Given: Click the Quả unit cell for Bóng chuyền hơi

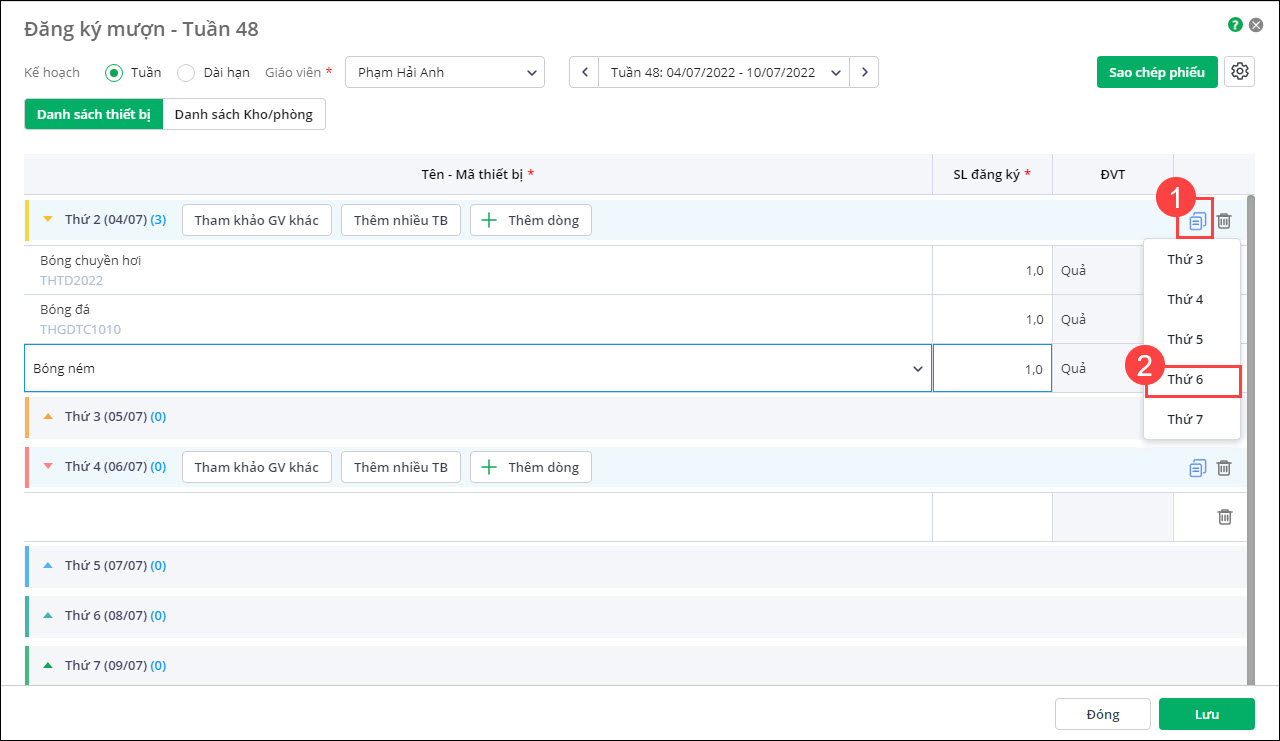Looking at the screenshot, I should click(1098, 270).
